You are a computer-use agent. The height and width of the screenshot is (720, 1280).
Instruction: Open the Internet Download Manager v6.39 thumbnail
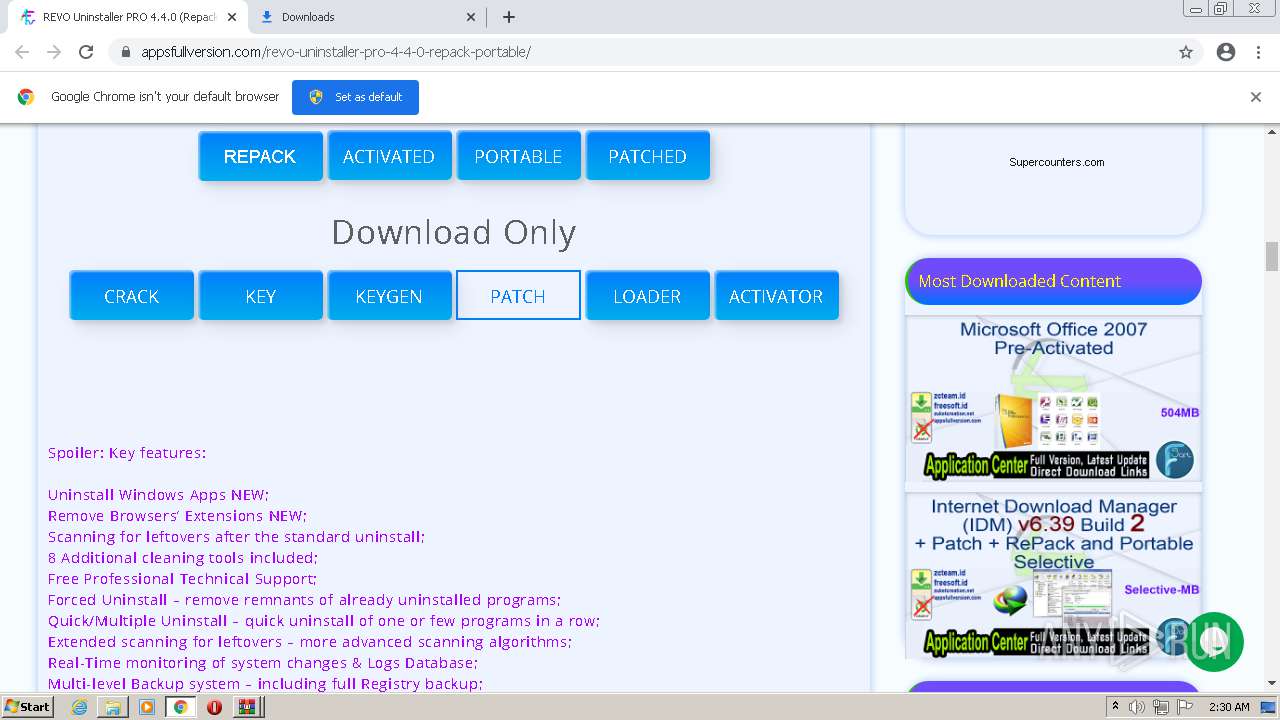[x=1053, y=576]
